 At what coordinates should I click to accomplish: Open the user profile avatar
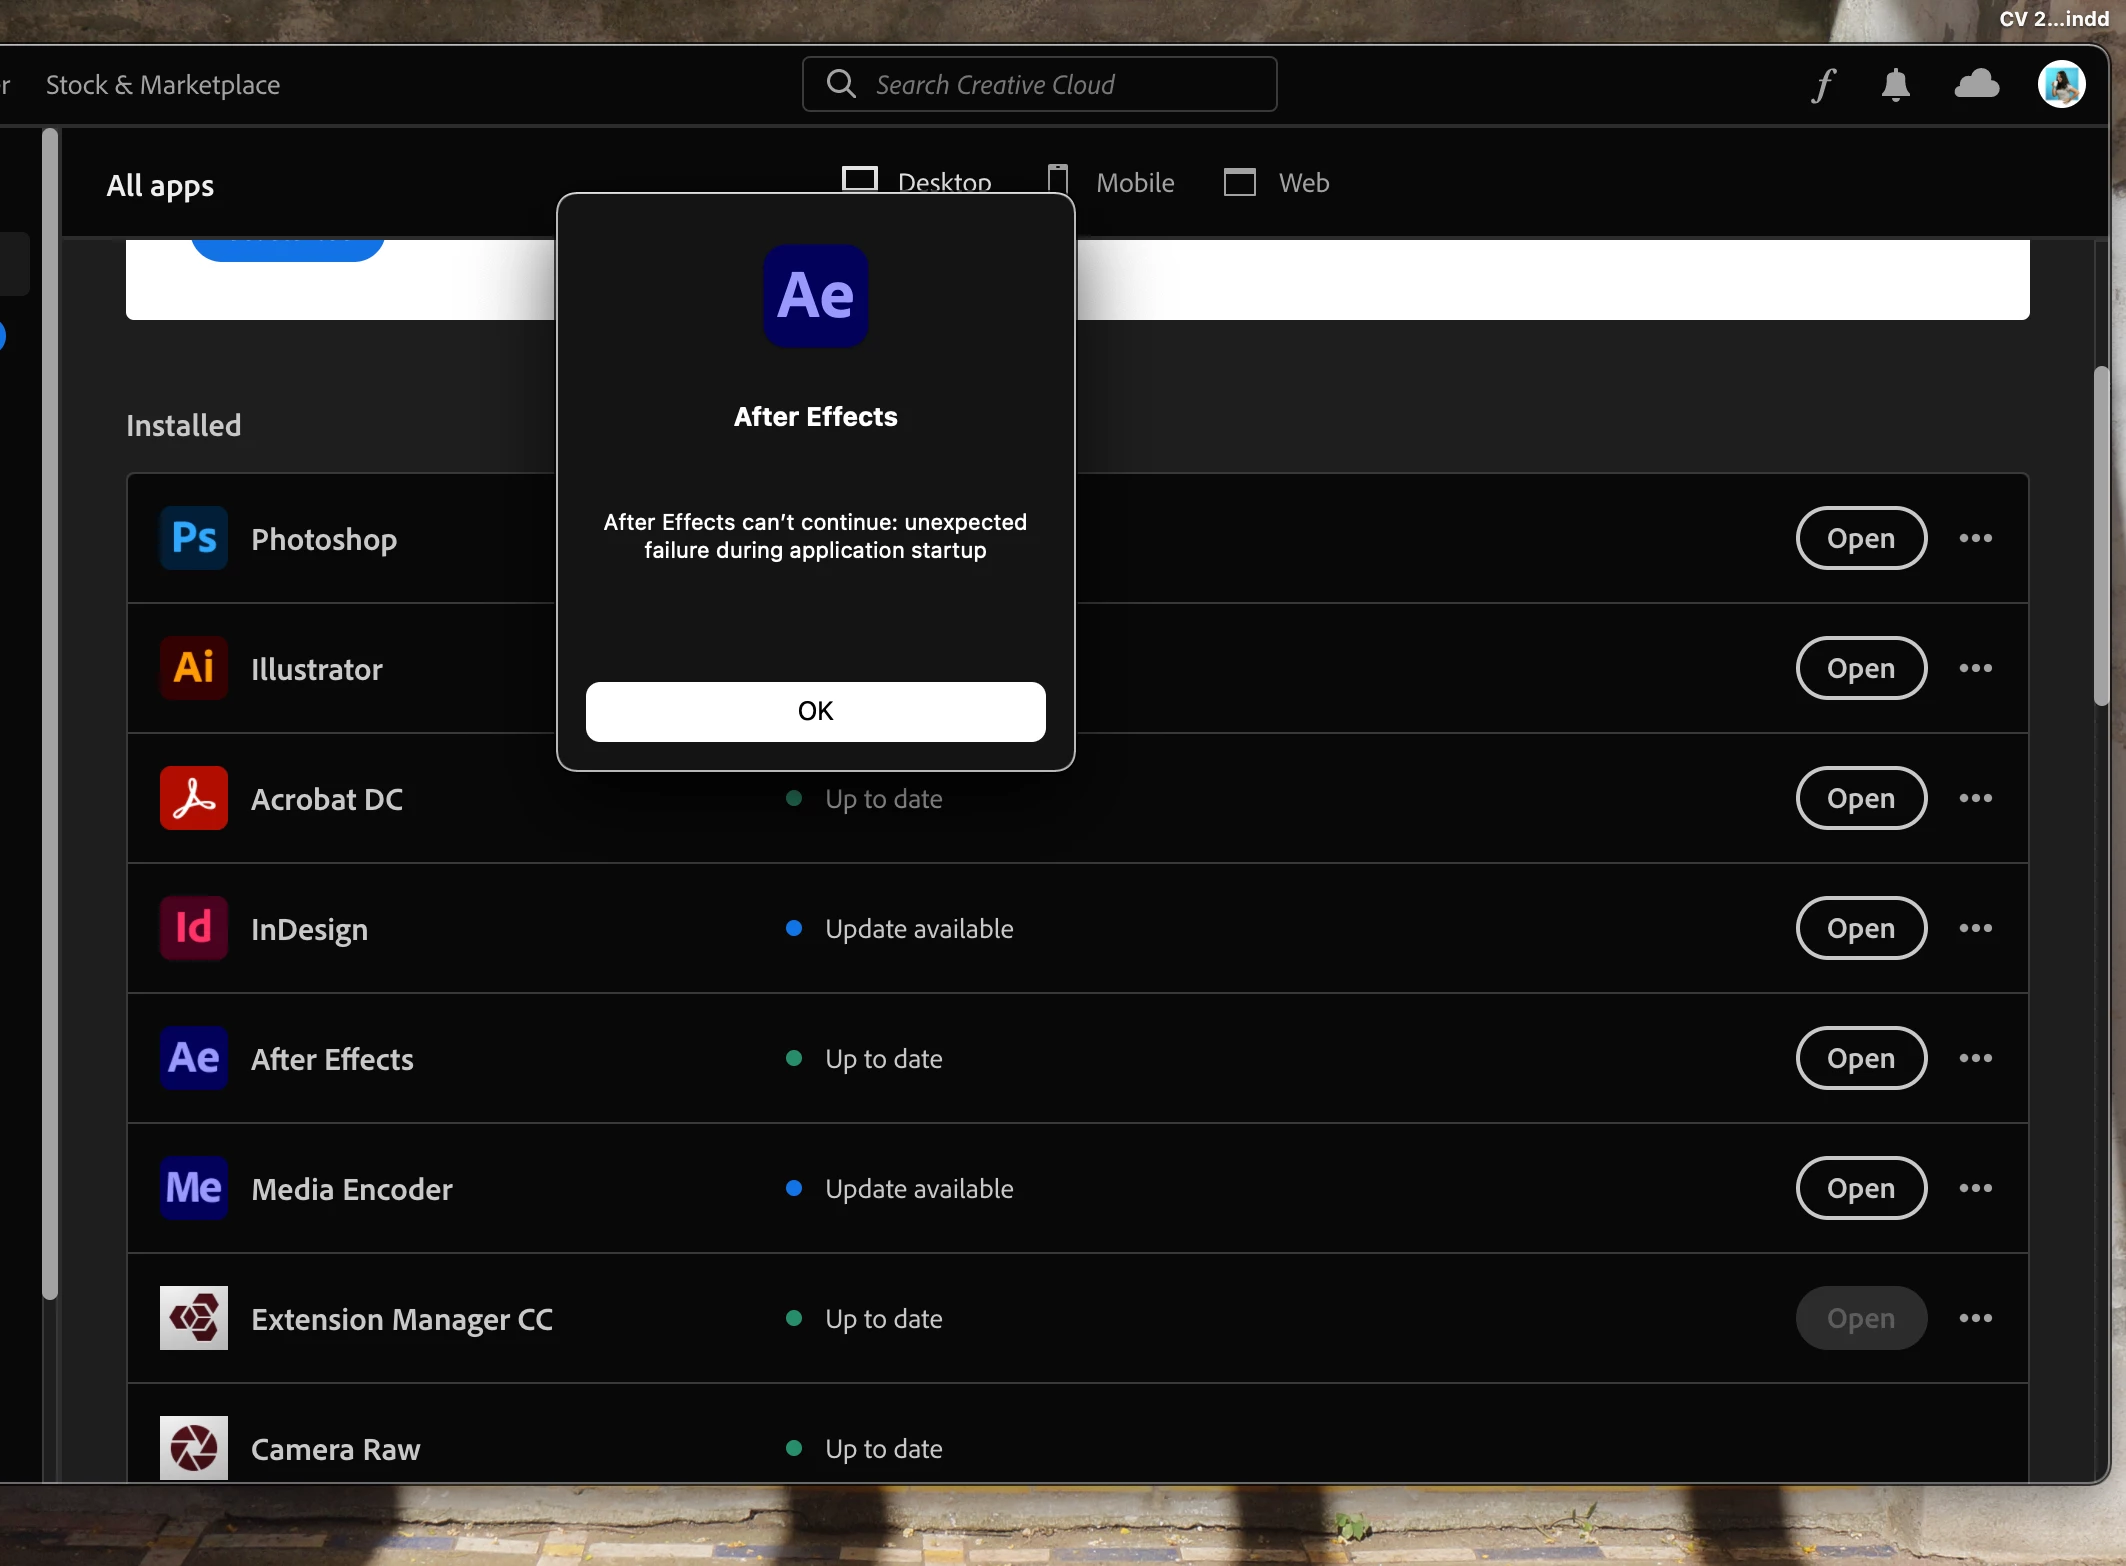pos(2061,84)
